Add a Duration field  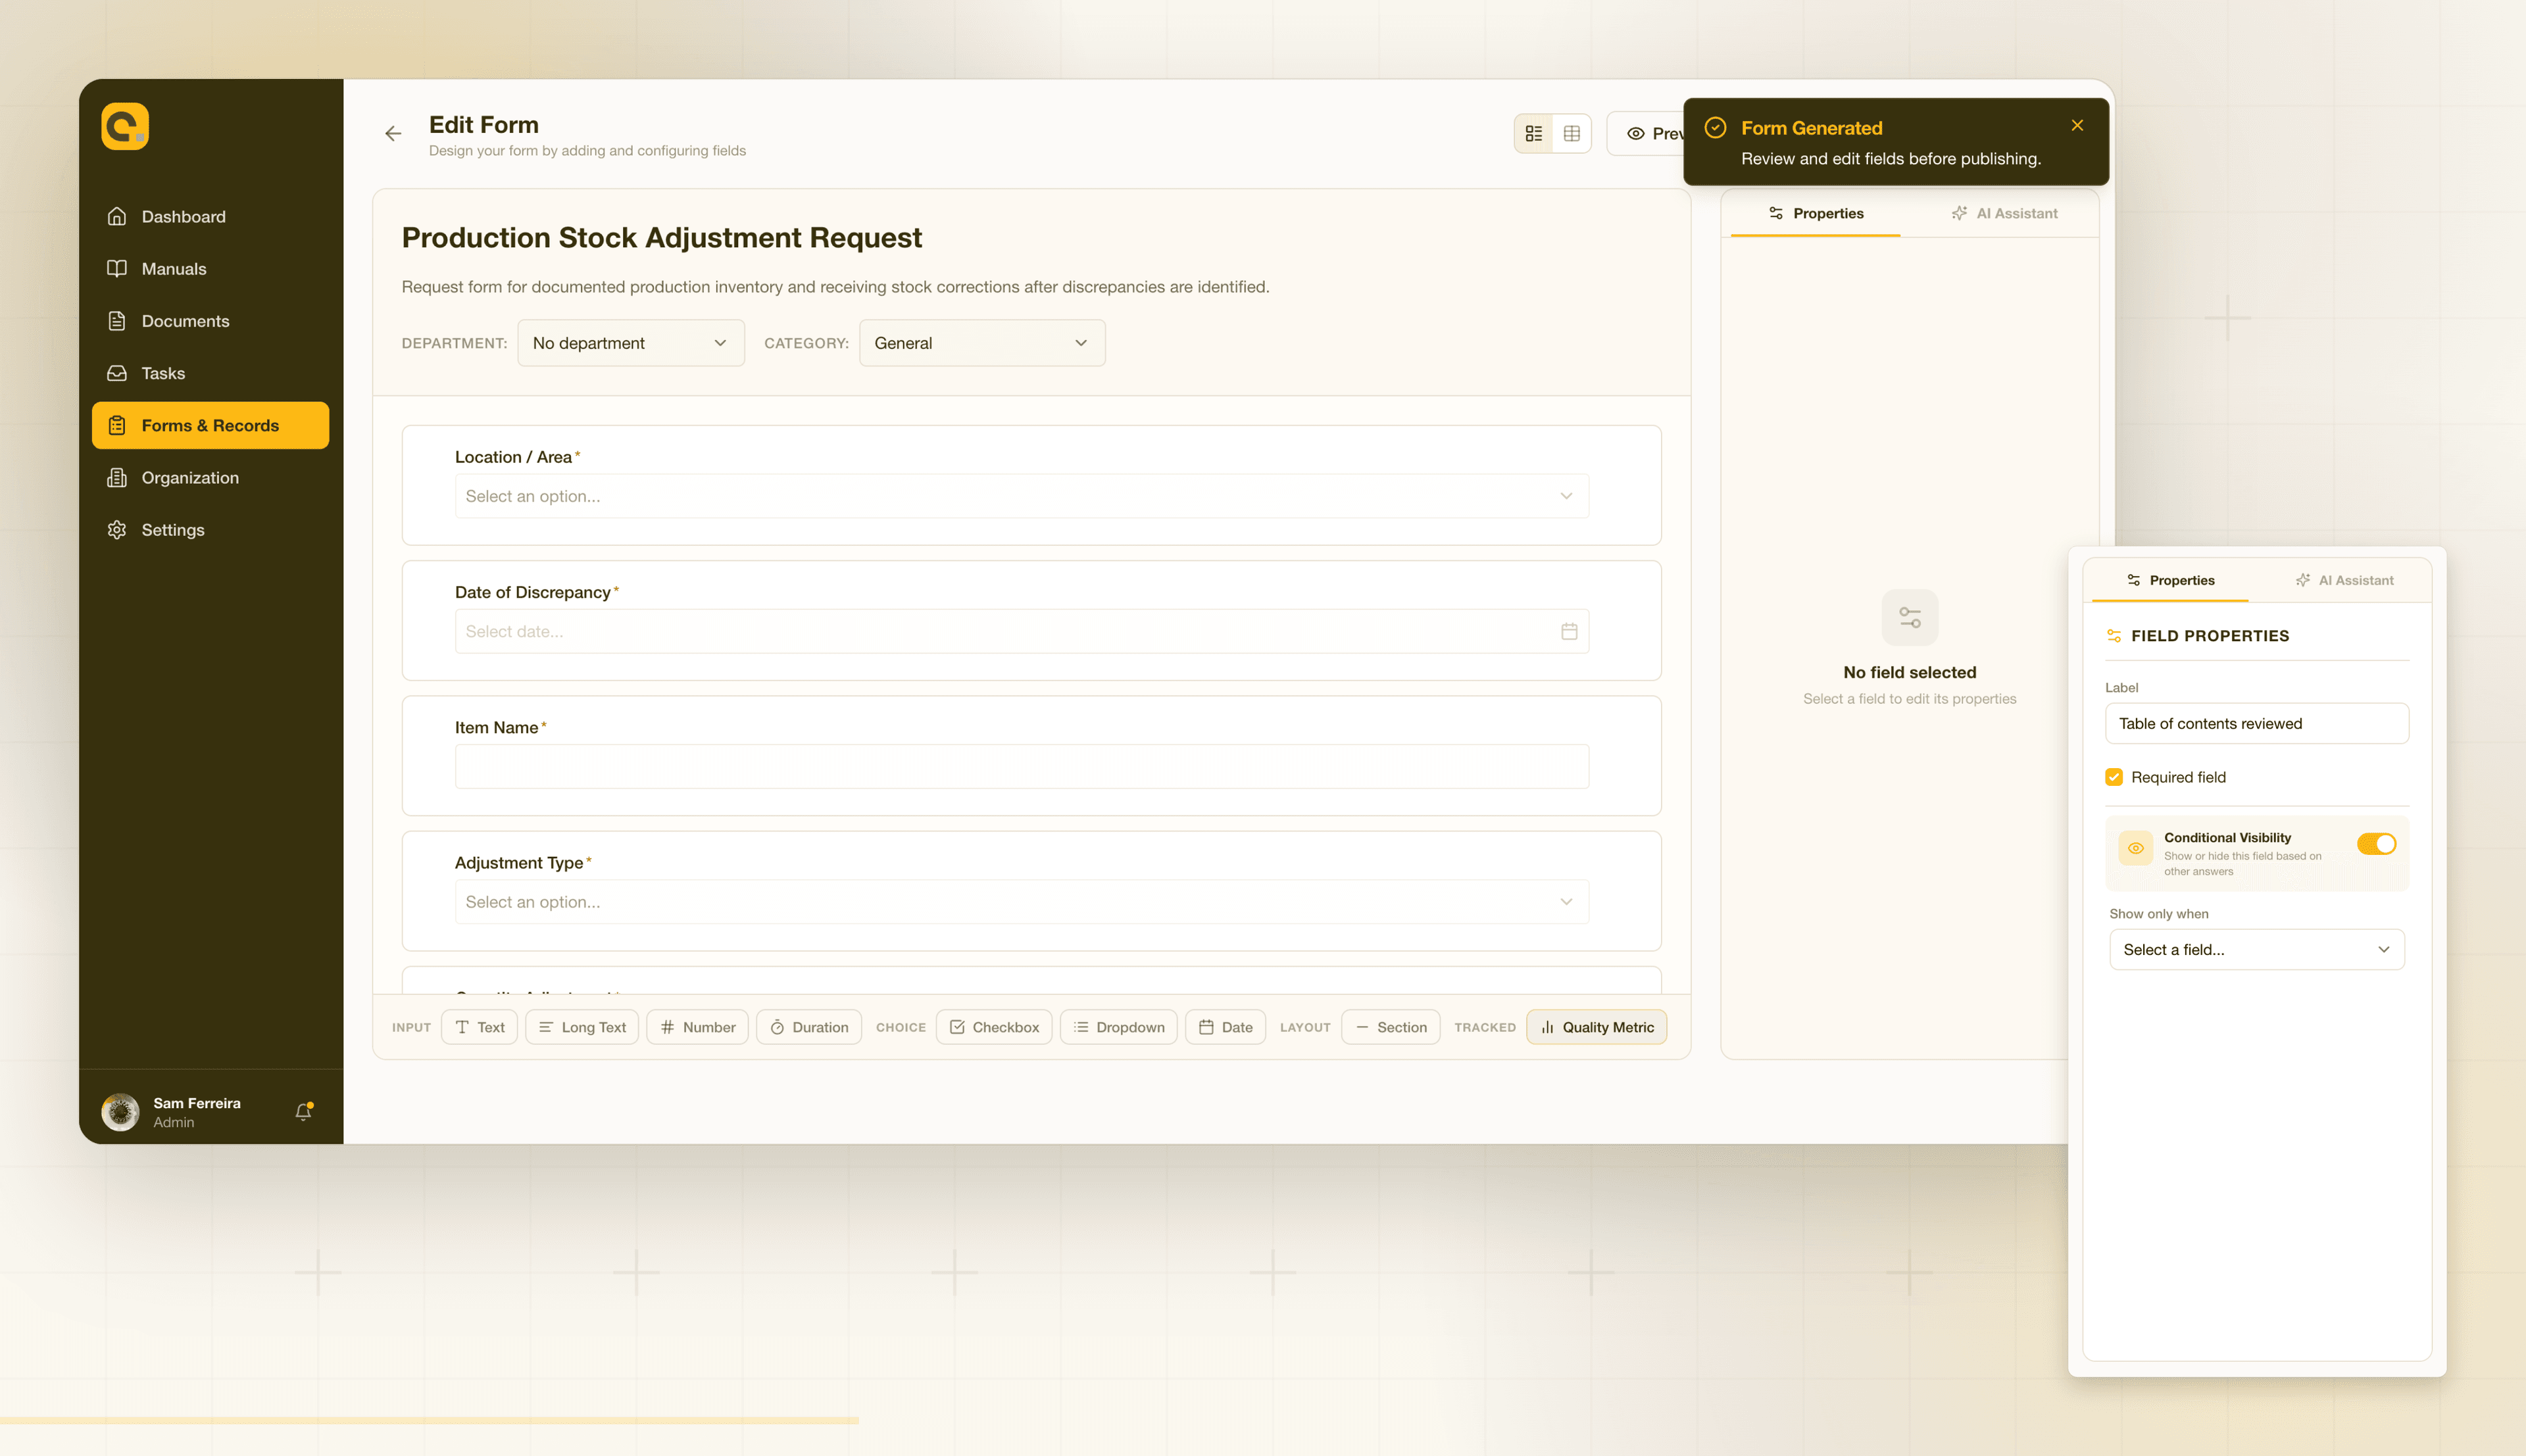pos(809,1027)
